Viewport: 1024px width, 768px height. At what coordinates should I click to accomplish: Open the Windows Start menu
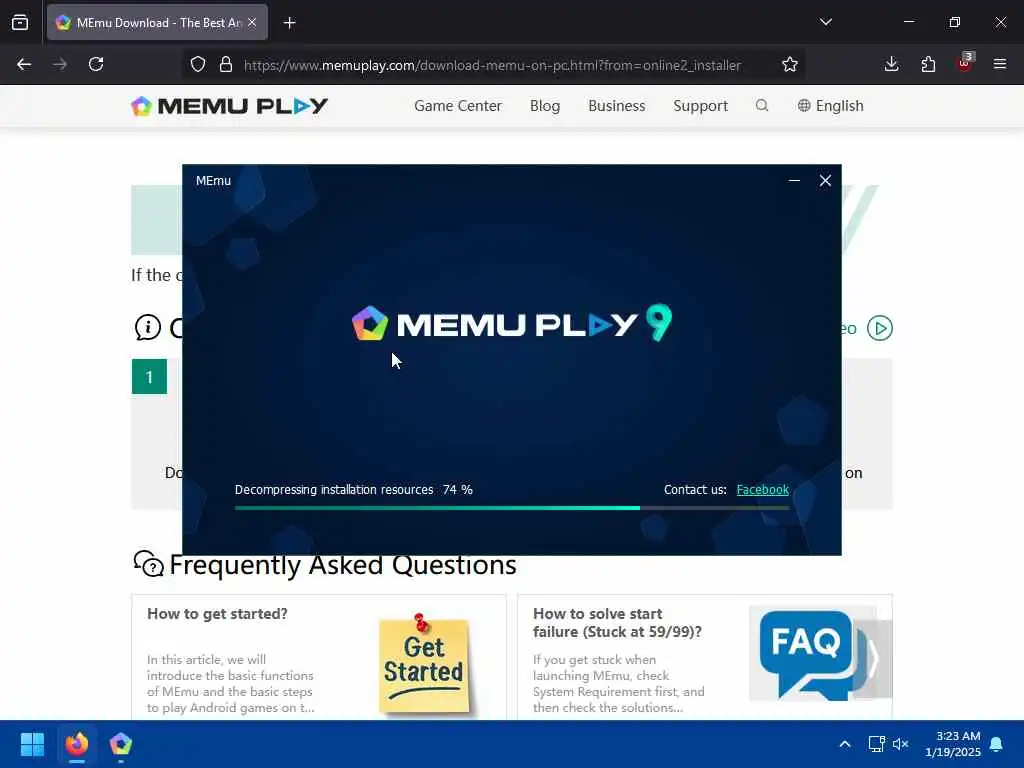(x=32, y=744)
